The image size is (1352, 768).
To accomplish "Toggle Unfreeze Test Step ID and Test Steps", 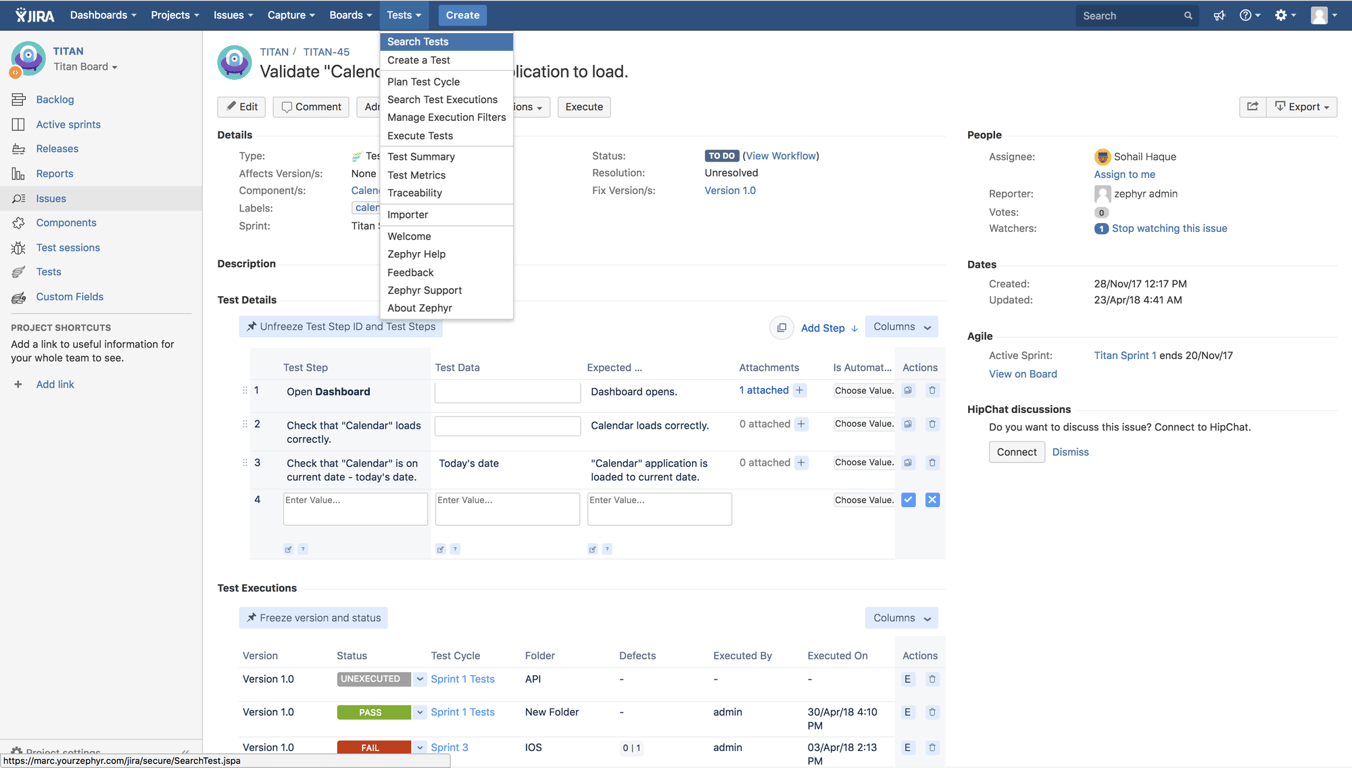I will coord(342,327).
